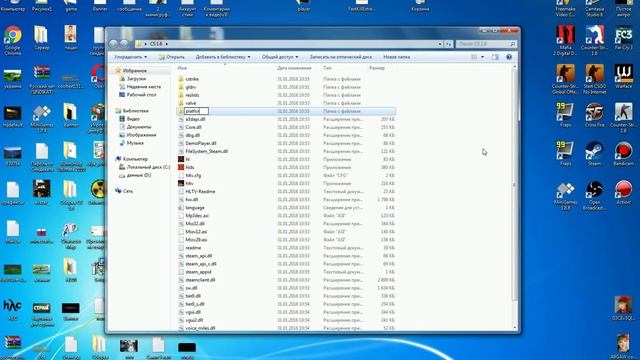
Task: Click the Explorer help question-mark icon
Action: [x=509, y=57]
